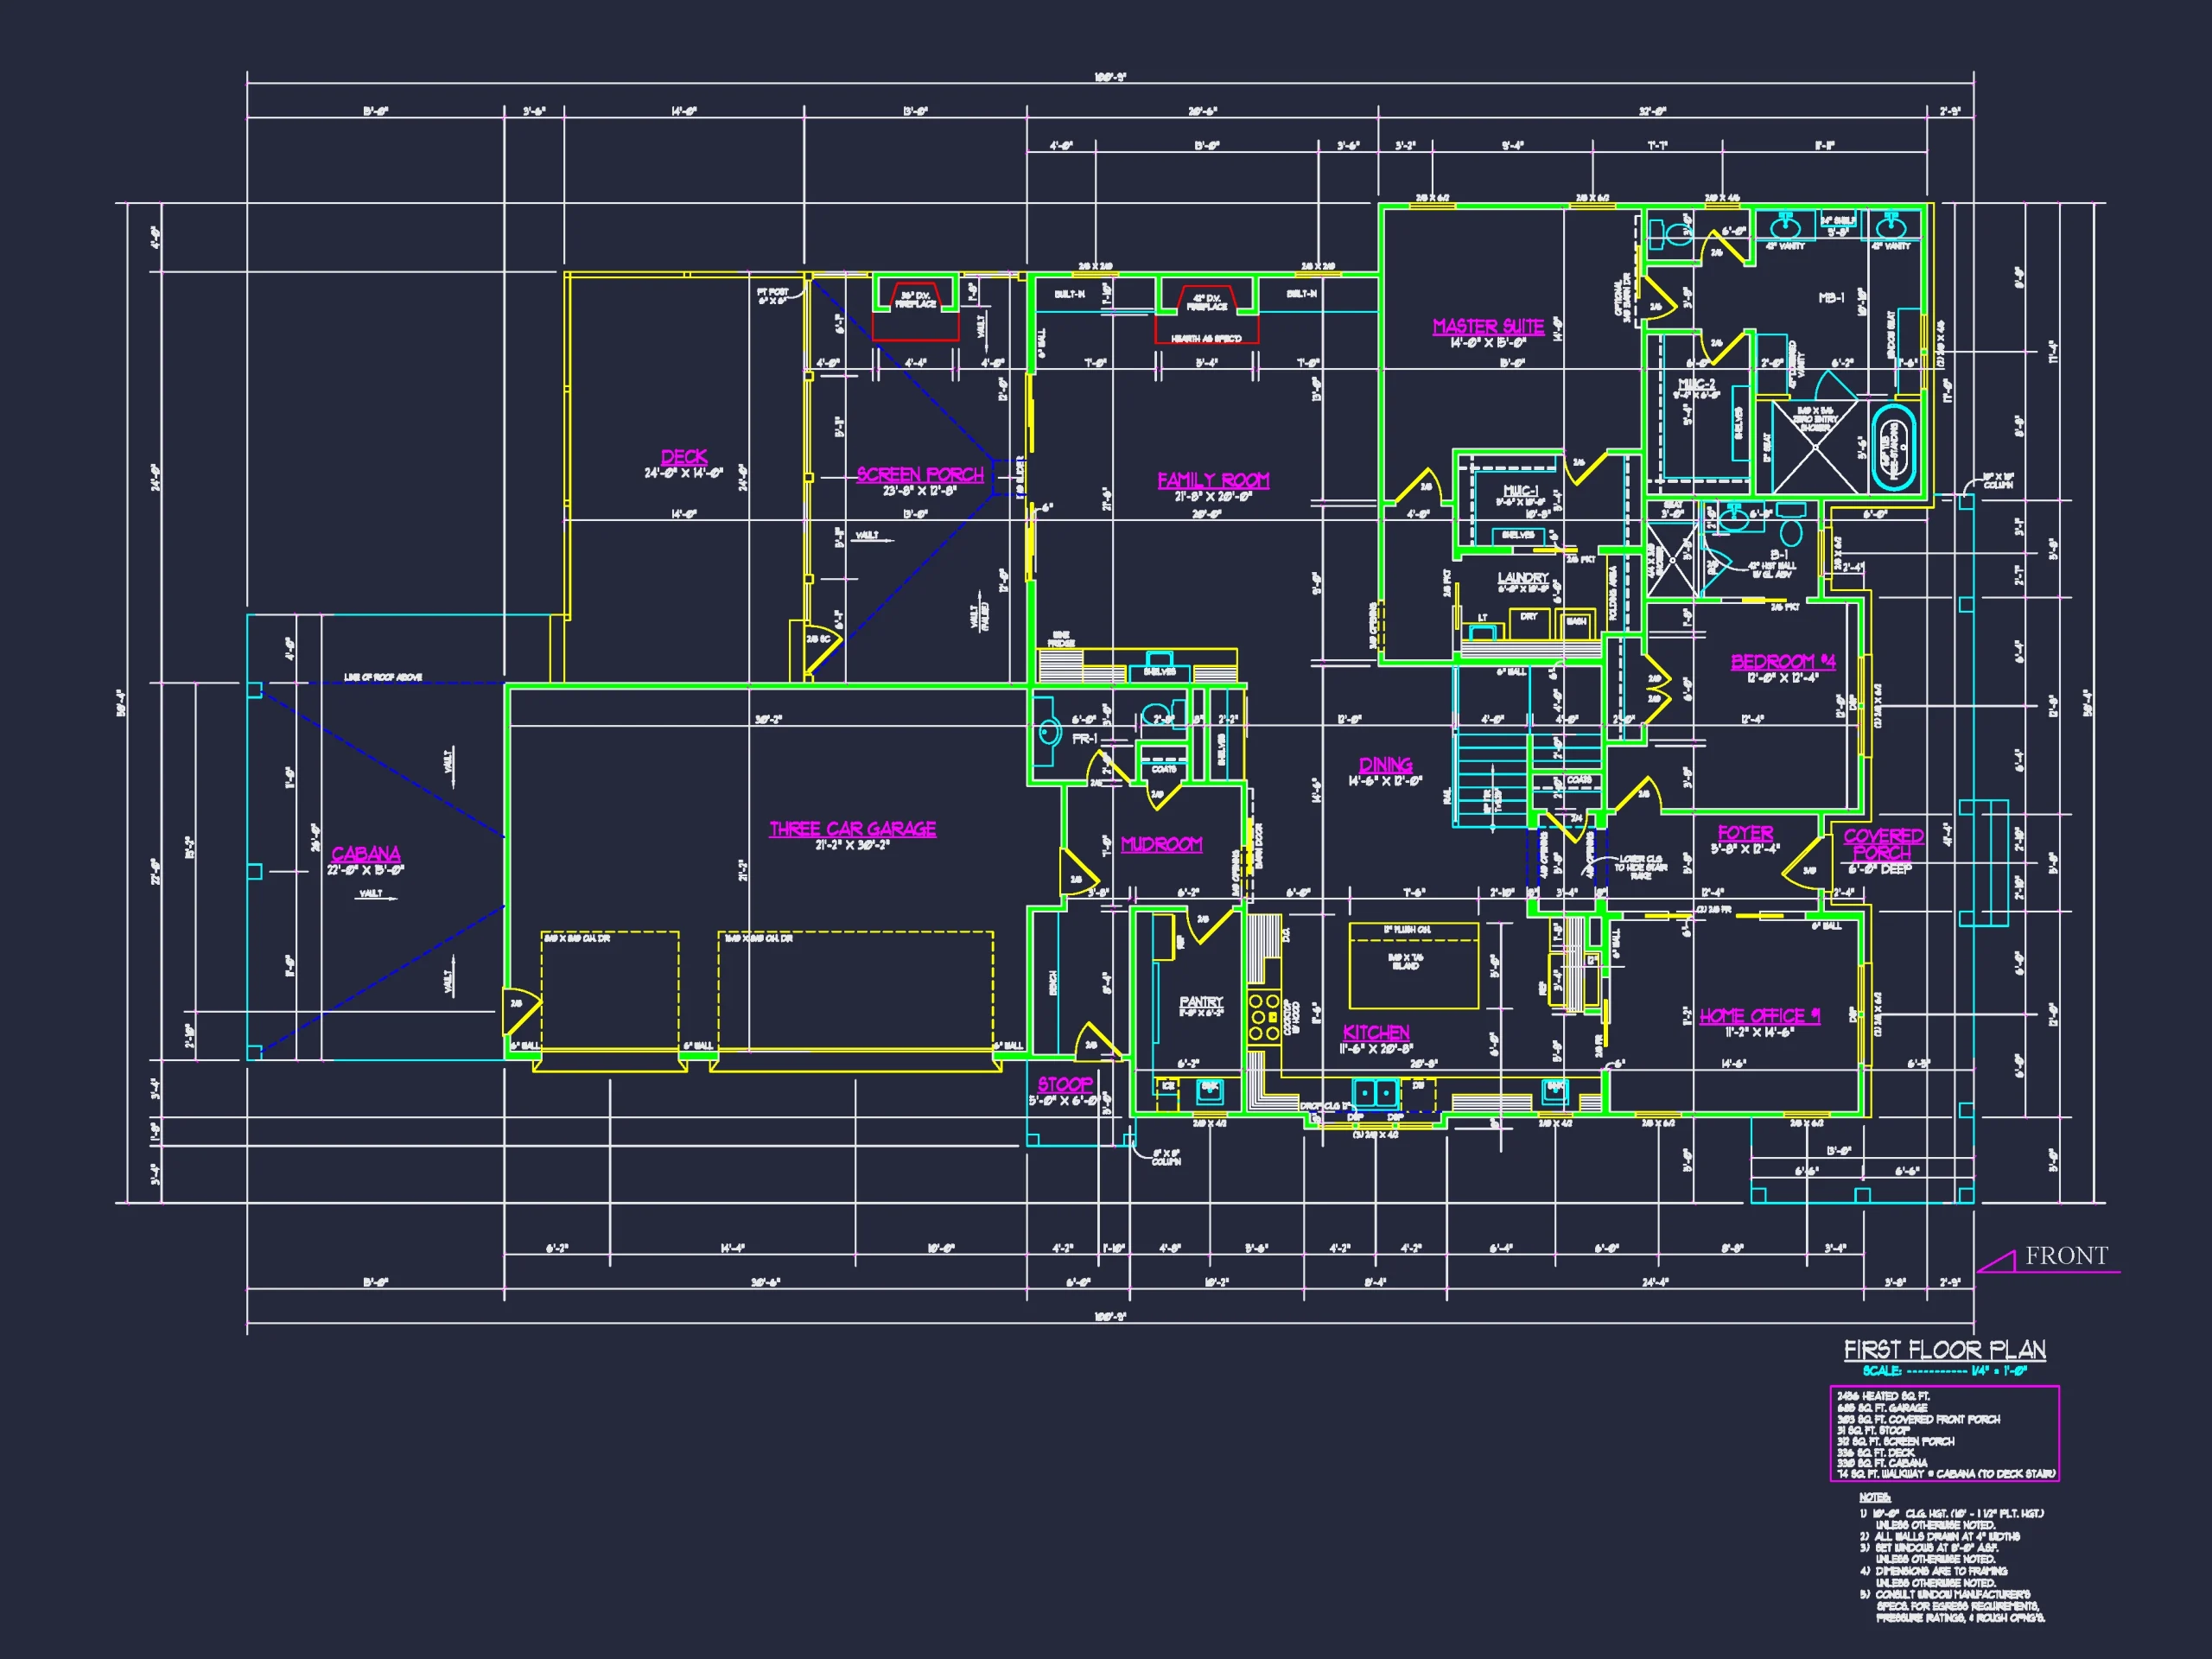Click the "PR-1" powder room label
The image size is (2212, 1659).
(x=1085, y=739)
